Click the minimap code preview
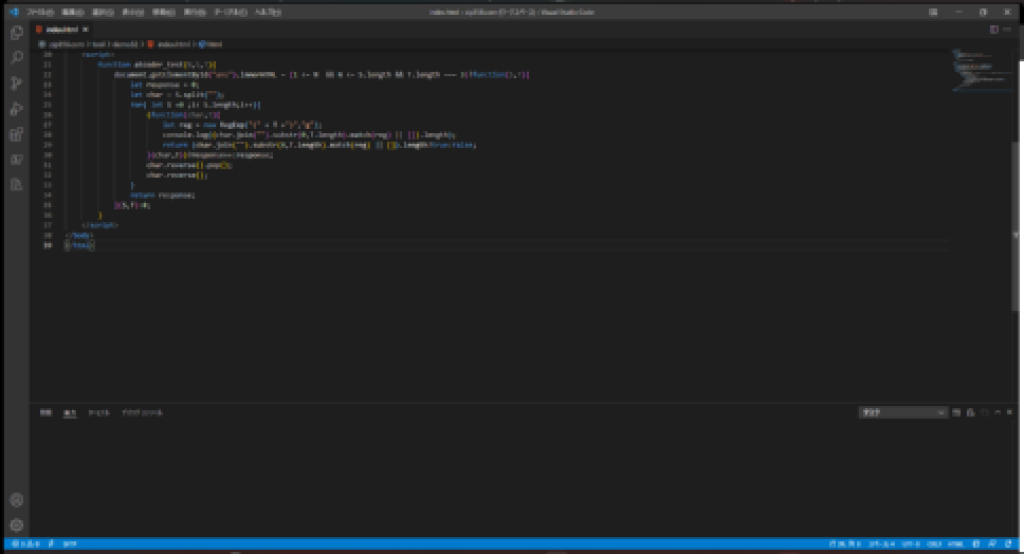 [981, 71]
